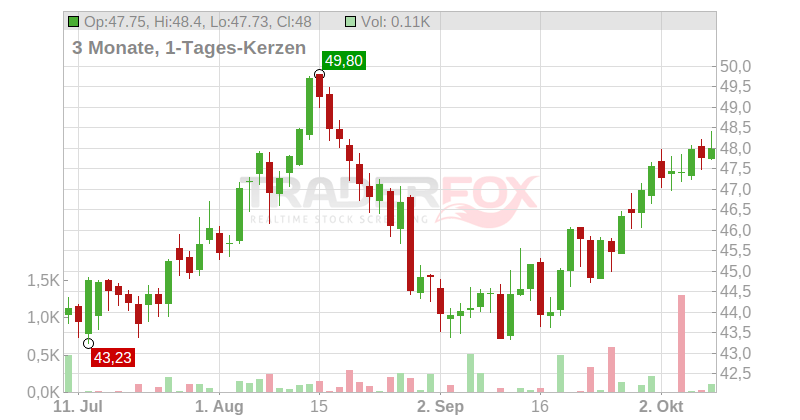Click the tallest red volume bar in October
Viewport: 800px width, 420px height.
681,343
